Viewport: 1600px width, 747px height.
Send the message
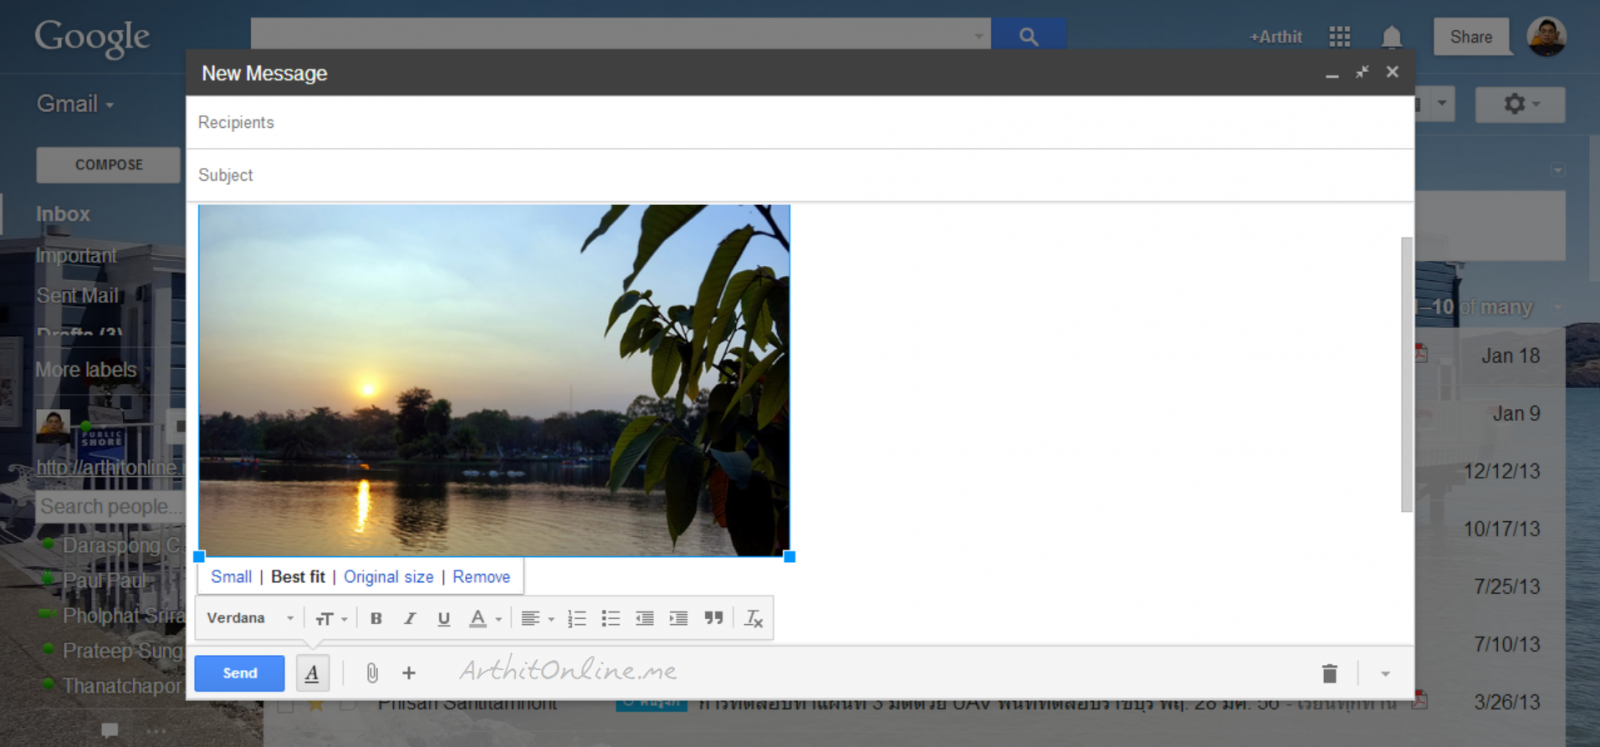pos(240,673)
